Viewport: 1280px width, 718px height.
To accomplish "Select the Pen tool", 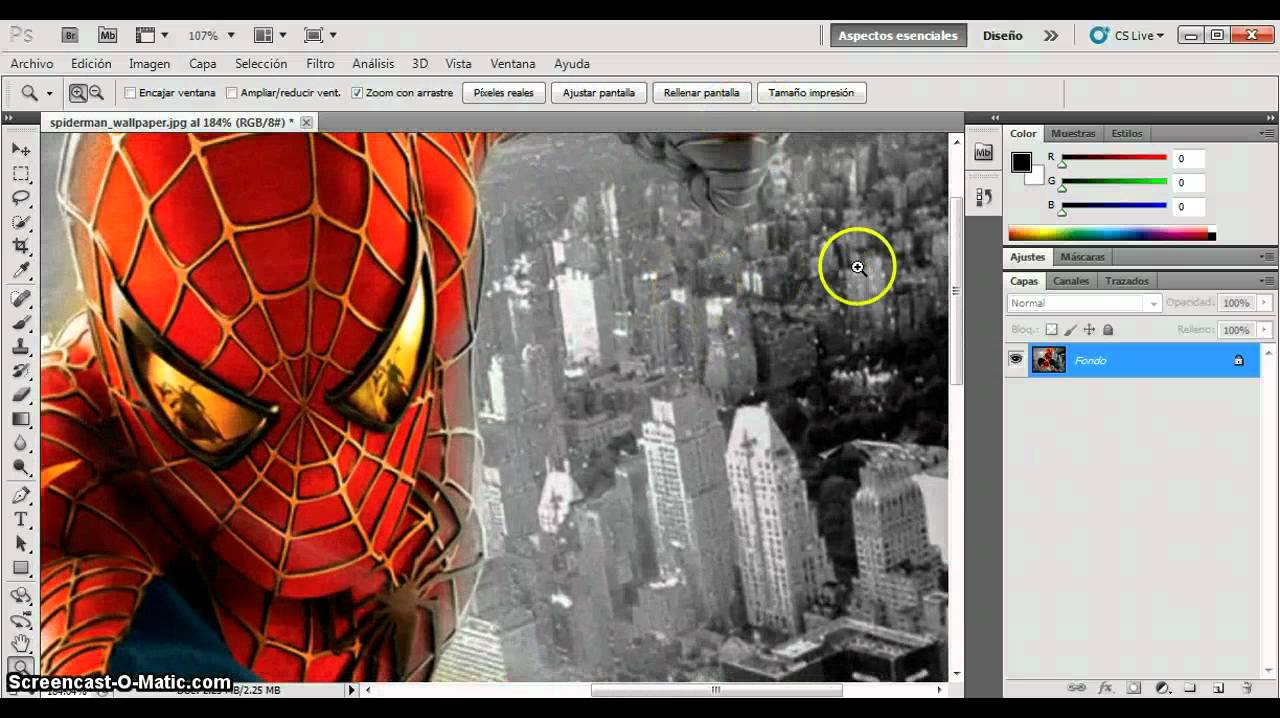I will point(21,496).
